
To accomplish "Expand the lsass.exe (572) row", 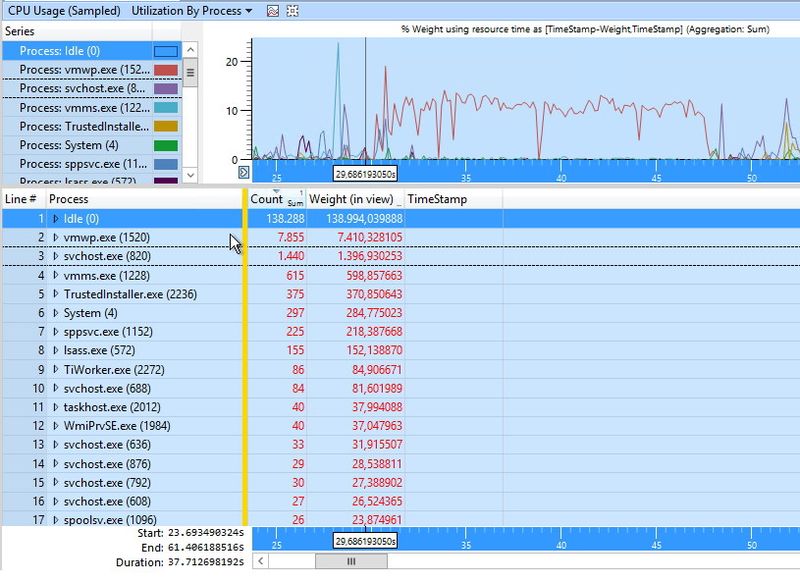I will tap(56, 350).
